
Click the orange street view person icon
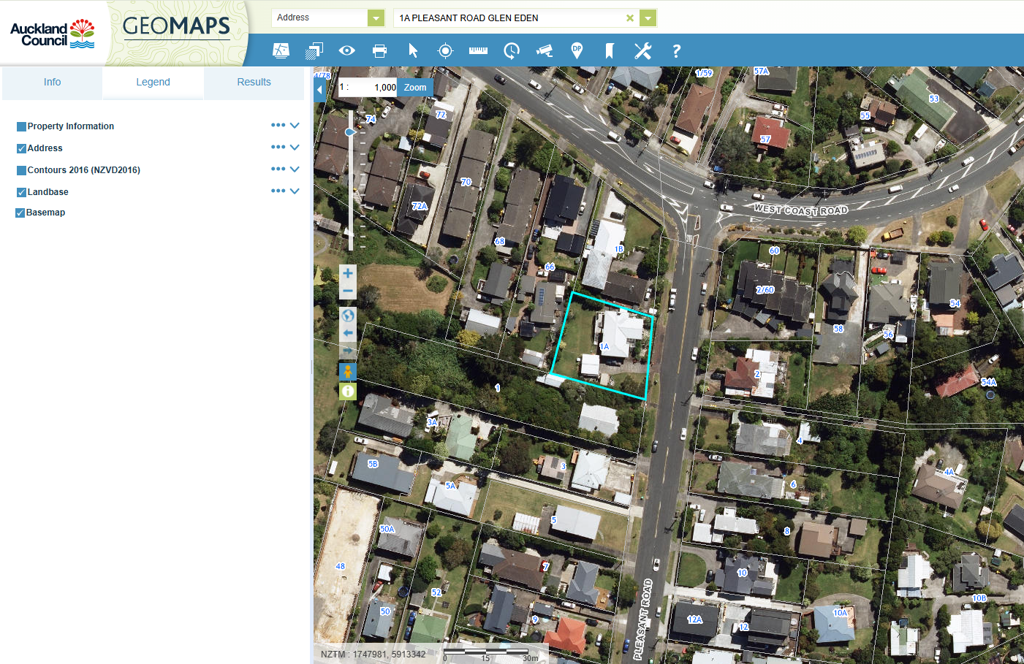[348, 372]
